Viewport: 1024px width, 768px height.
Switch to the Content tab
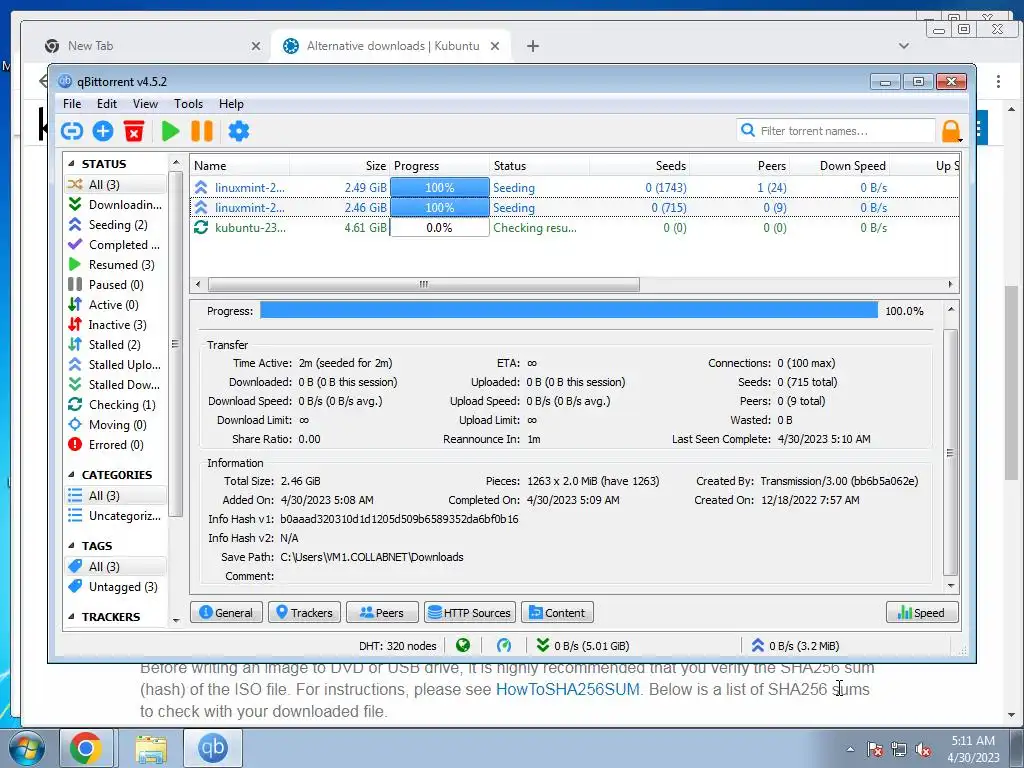click(x=557, y=613)
